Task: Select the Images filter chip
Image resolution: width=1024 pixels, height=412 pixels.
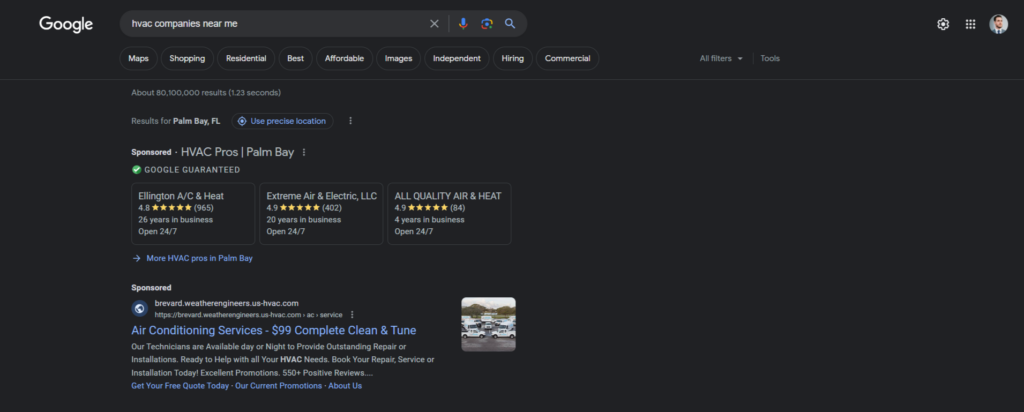Action: (398, 58)
